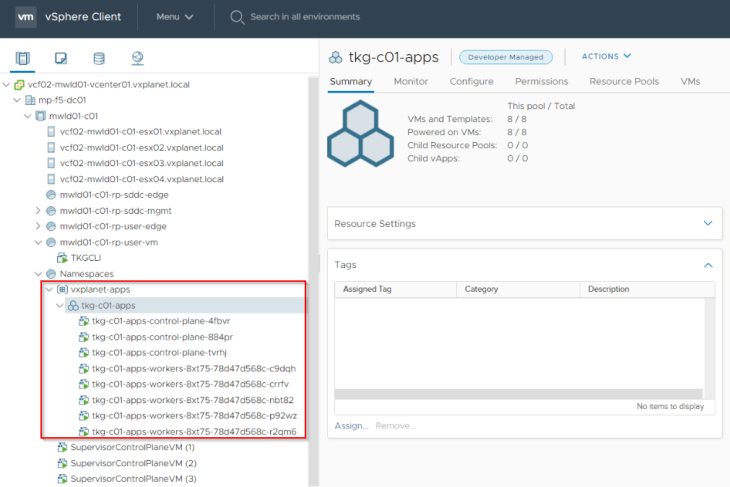Screen dimensions: 730x487
Task: Click the large hexagon cluster summary icon
Action: point(361,134)
